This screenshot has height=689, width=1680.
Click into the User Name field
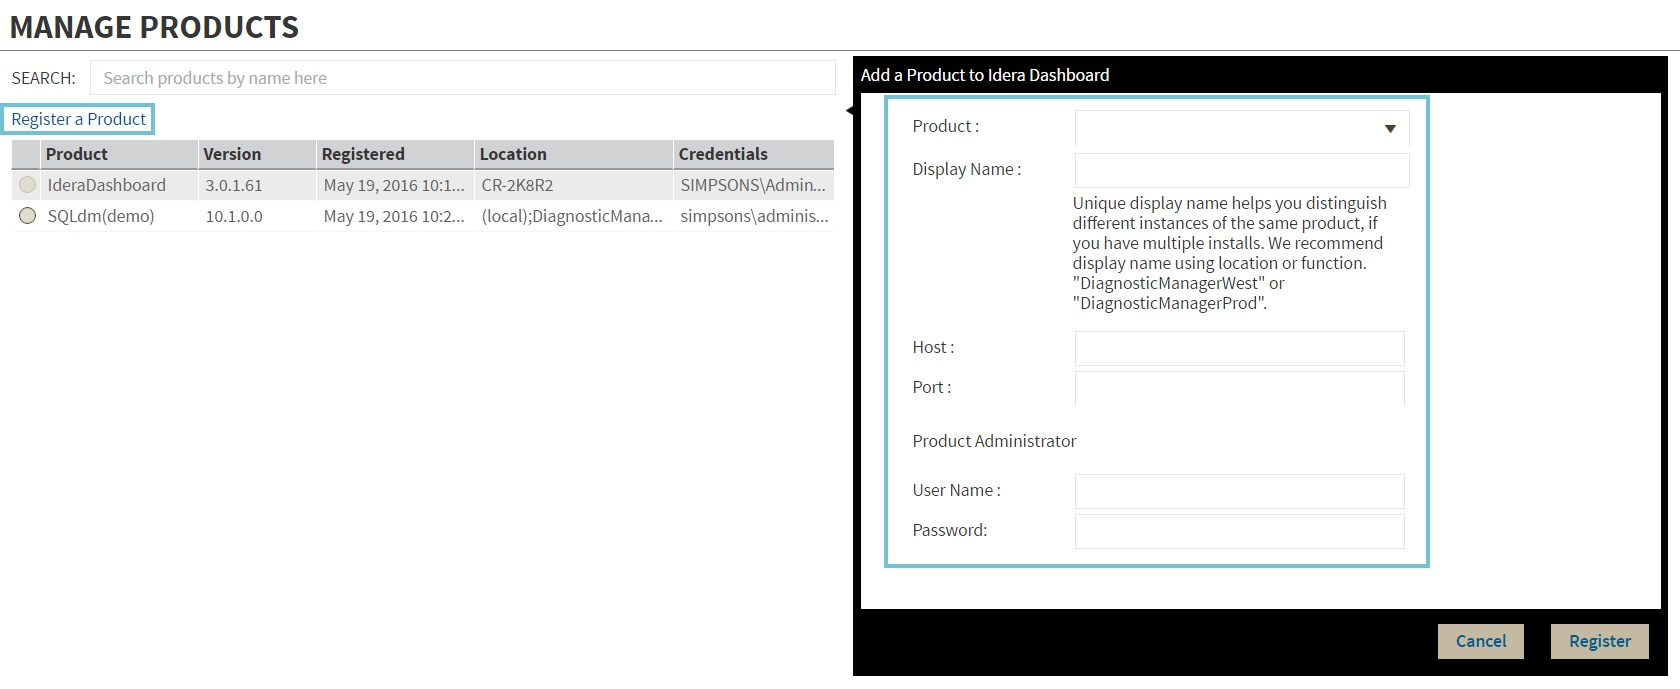pos(1239,491)
